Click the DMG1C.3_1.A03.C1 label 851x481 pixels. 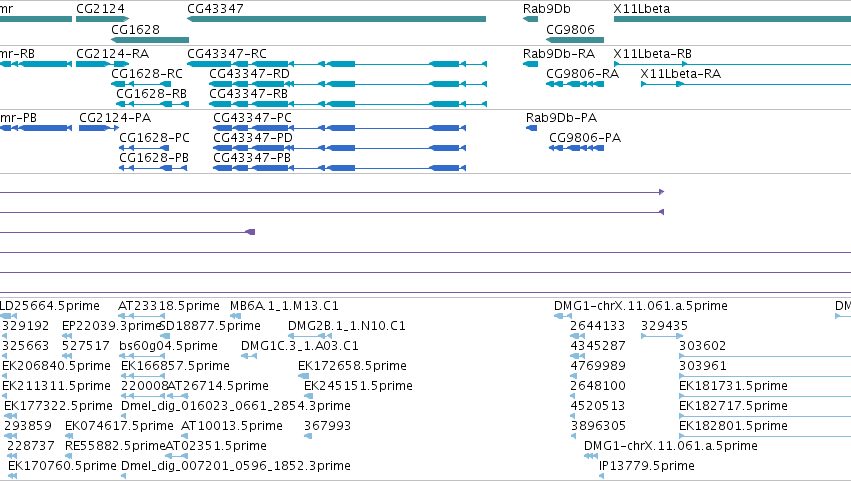click(x=300, y=346)
